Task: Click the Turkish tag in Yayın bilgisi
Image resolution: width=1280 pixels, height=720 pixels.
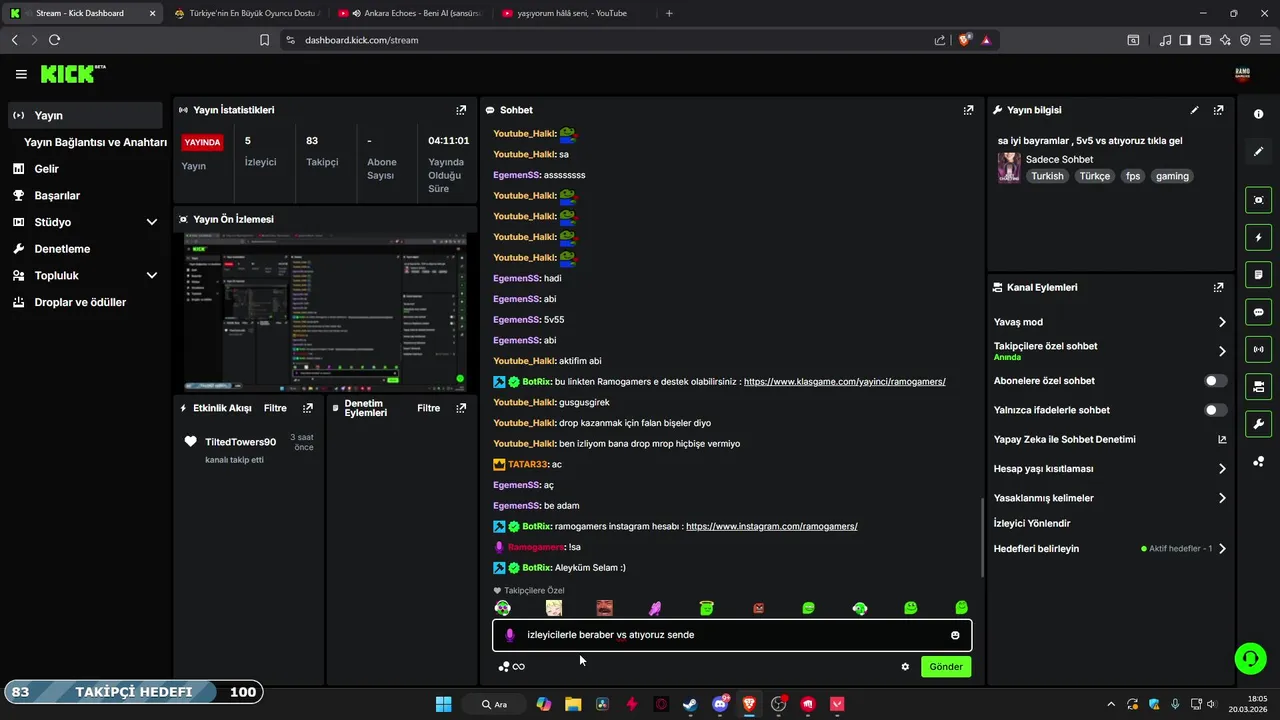Action: tap(1048, 176)
